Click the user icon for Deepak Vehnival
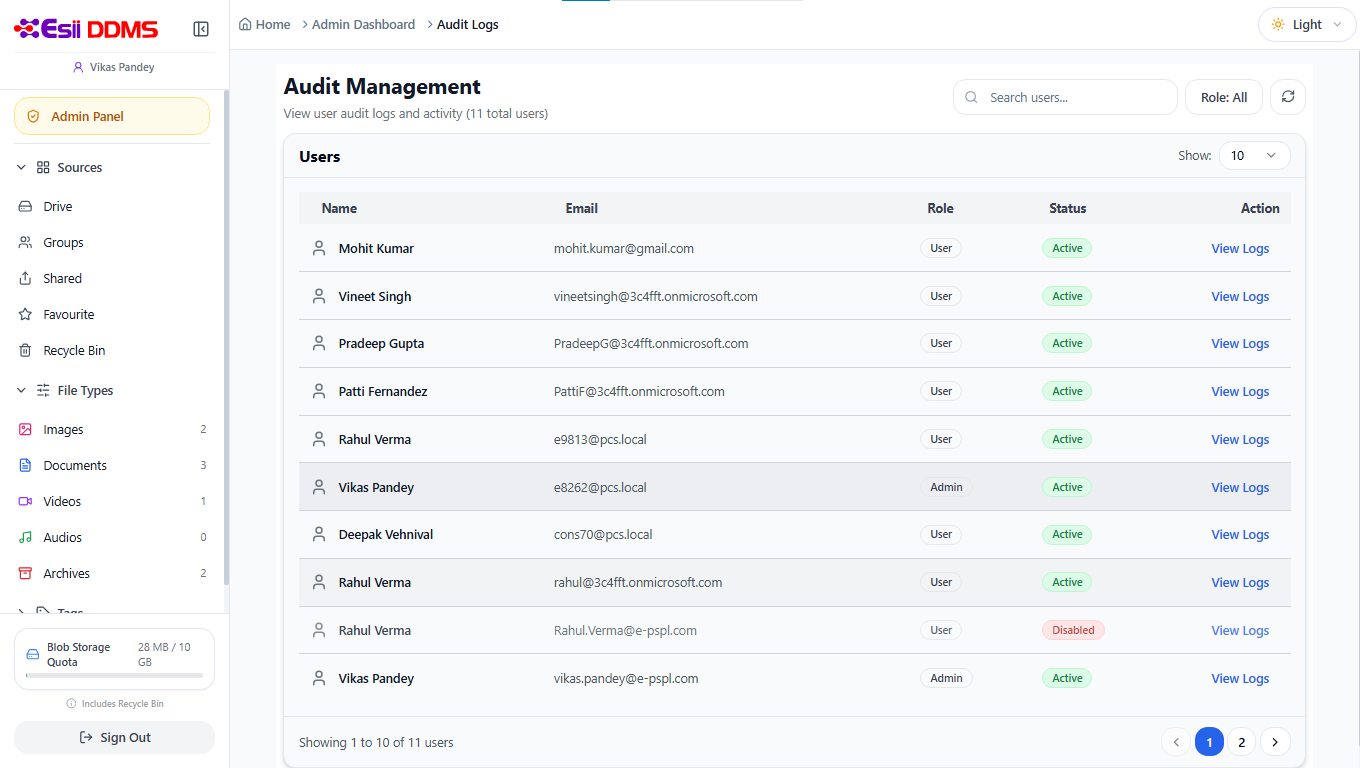Screen dimensions: 1360x768 click(319, 534)
